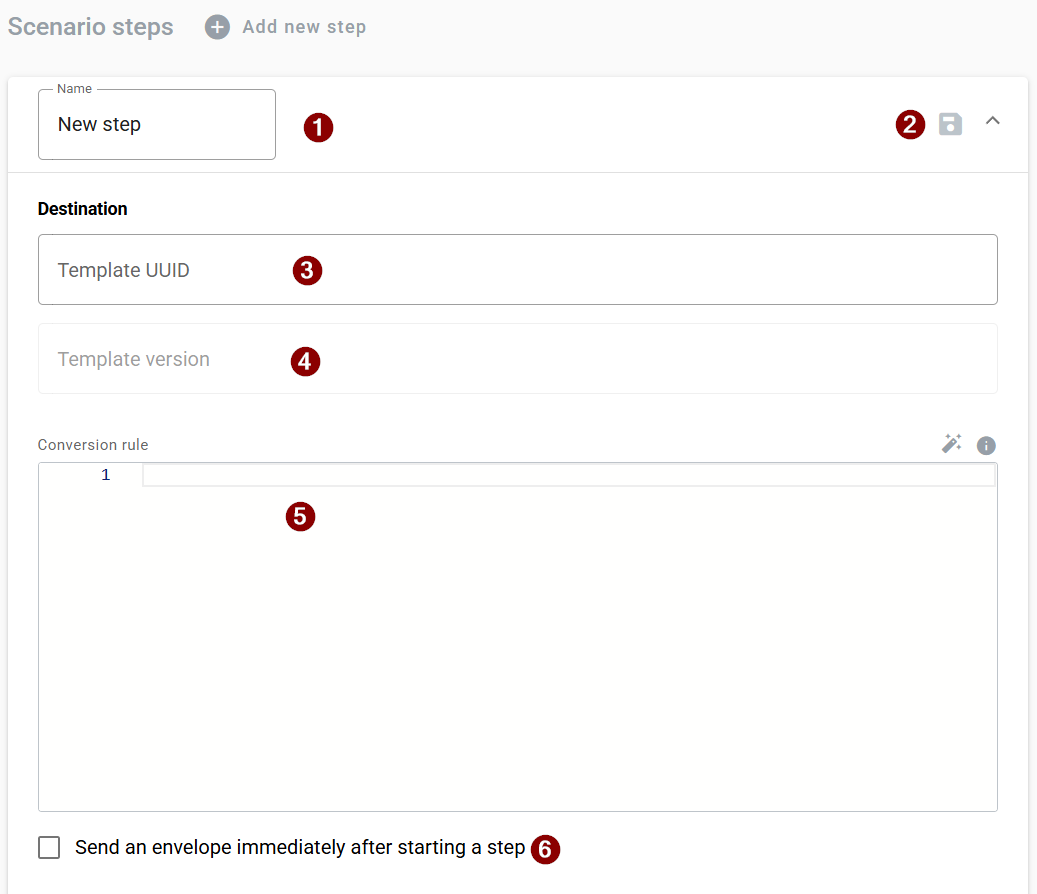Enable the Send an envelope immediately checkbox

coord(49,848)
